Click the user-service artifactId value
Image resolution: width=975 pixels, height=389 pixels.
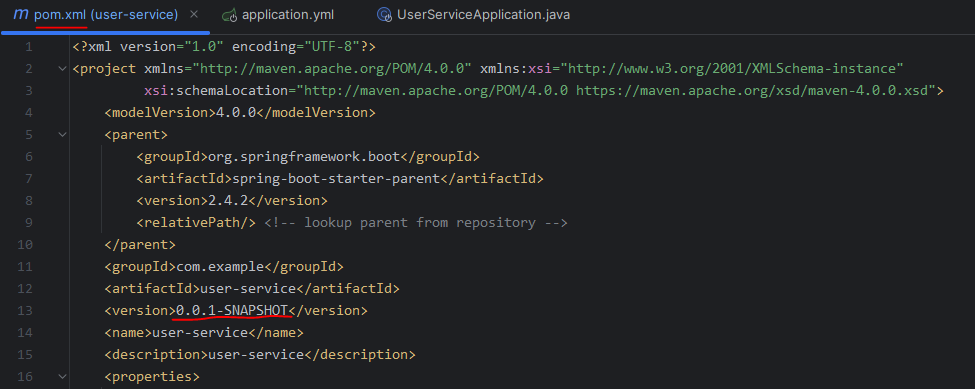tap(247, 288)
